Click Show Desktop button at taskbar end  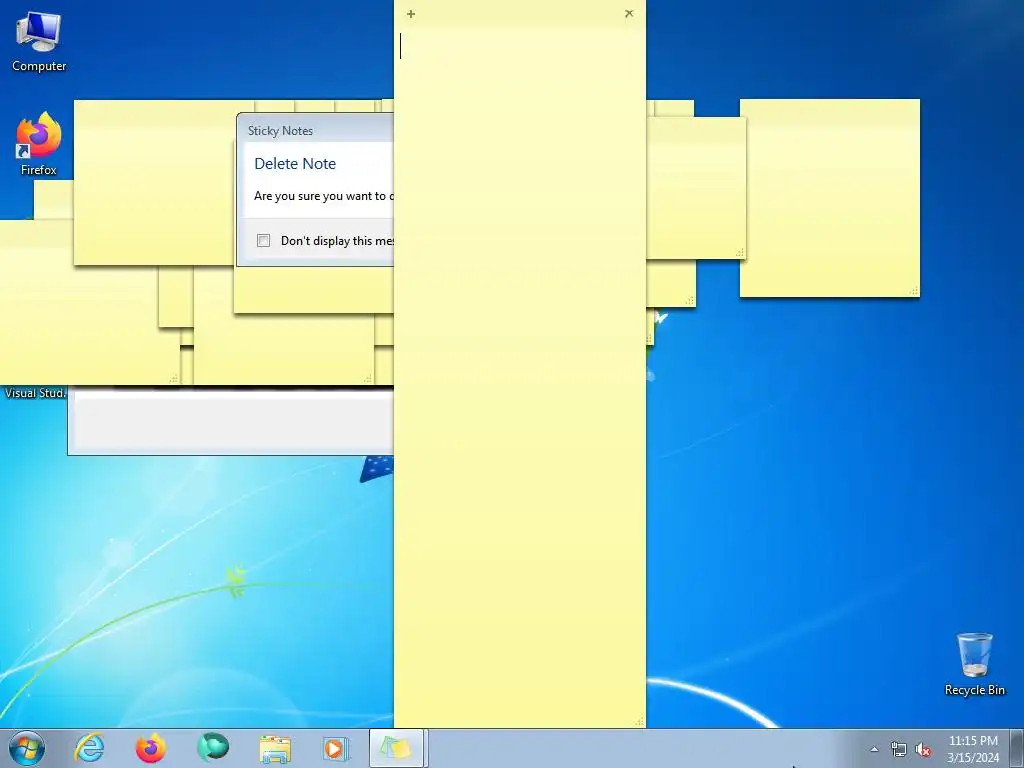[x=1017, y=748]
